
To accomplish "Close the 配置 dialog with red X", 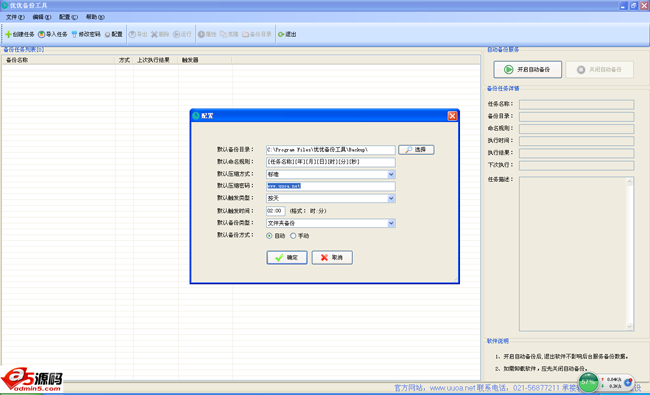I will pos(452,116).
